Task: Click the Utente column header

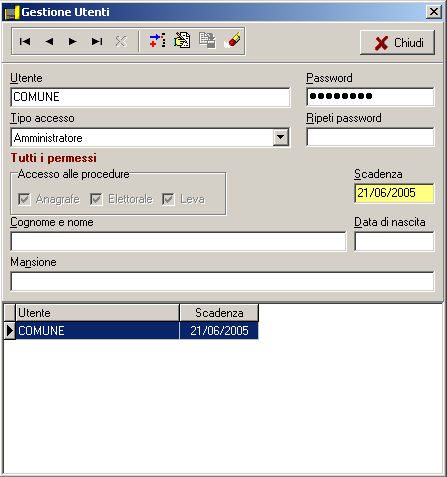Action: pyautogui.click(x=98, y=313)
